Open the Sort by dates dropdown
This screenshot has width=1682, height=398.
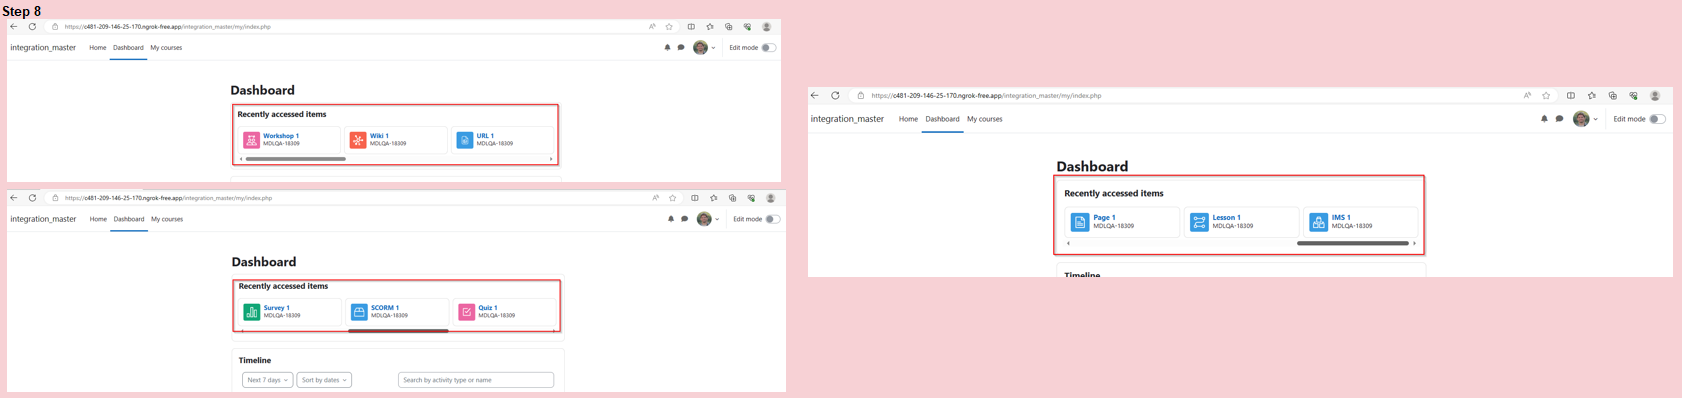point(324,380)
